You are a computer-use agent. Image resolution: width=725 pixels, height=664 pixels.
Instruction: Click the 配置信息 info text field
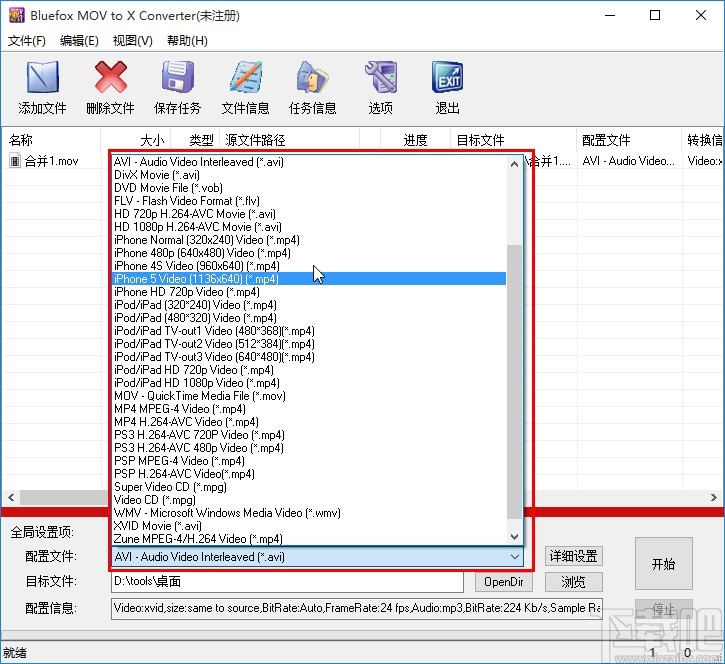pos(356,608)
